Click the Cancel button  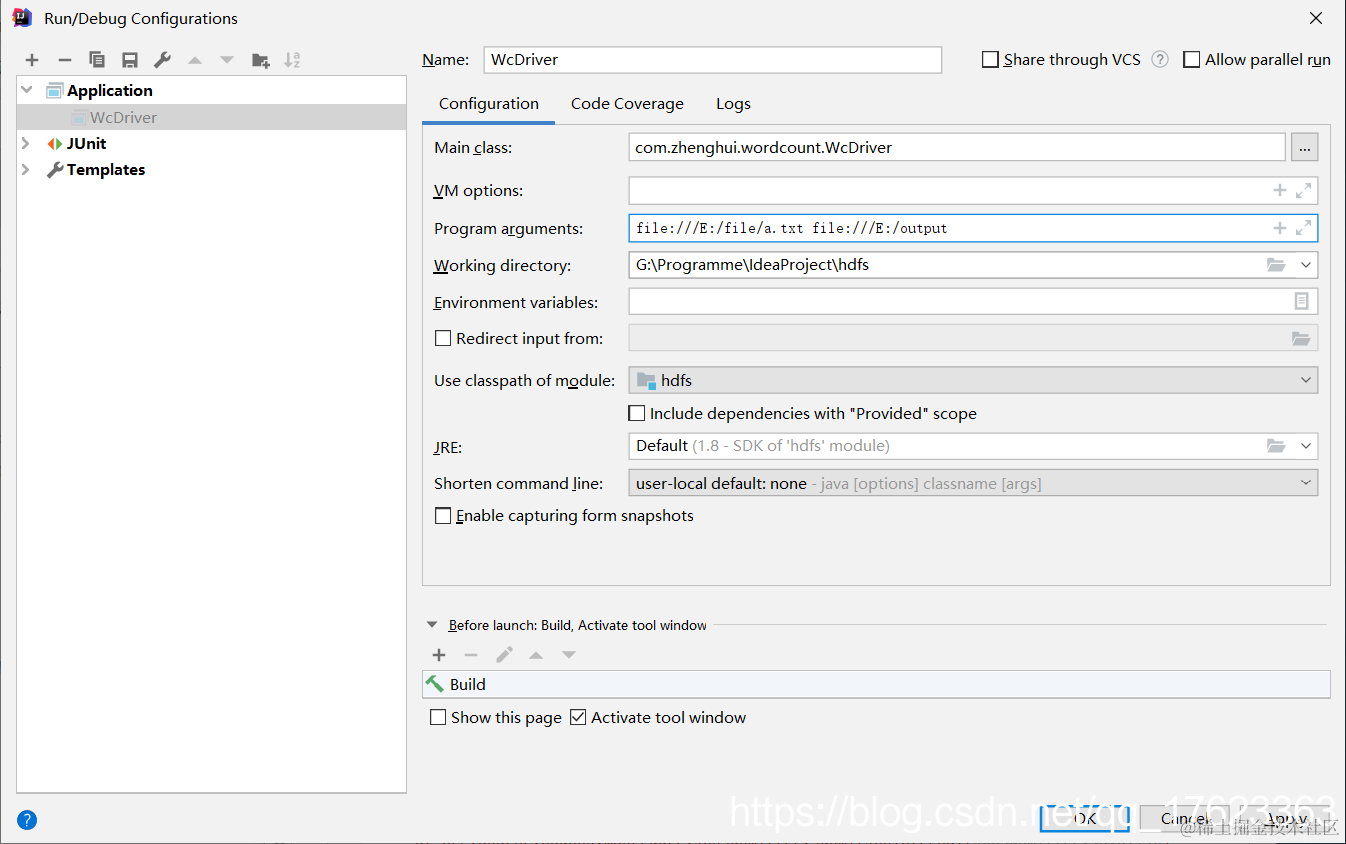click(1184, 819)
